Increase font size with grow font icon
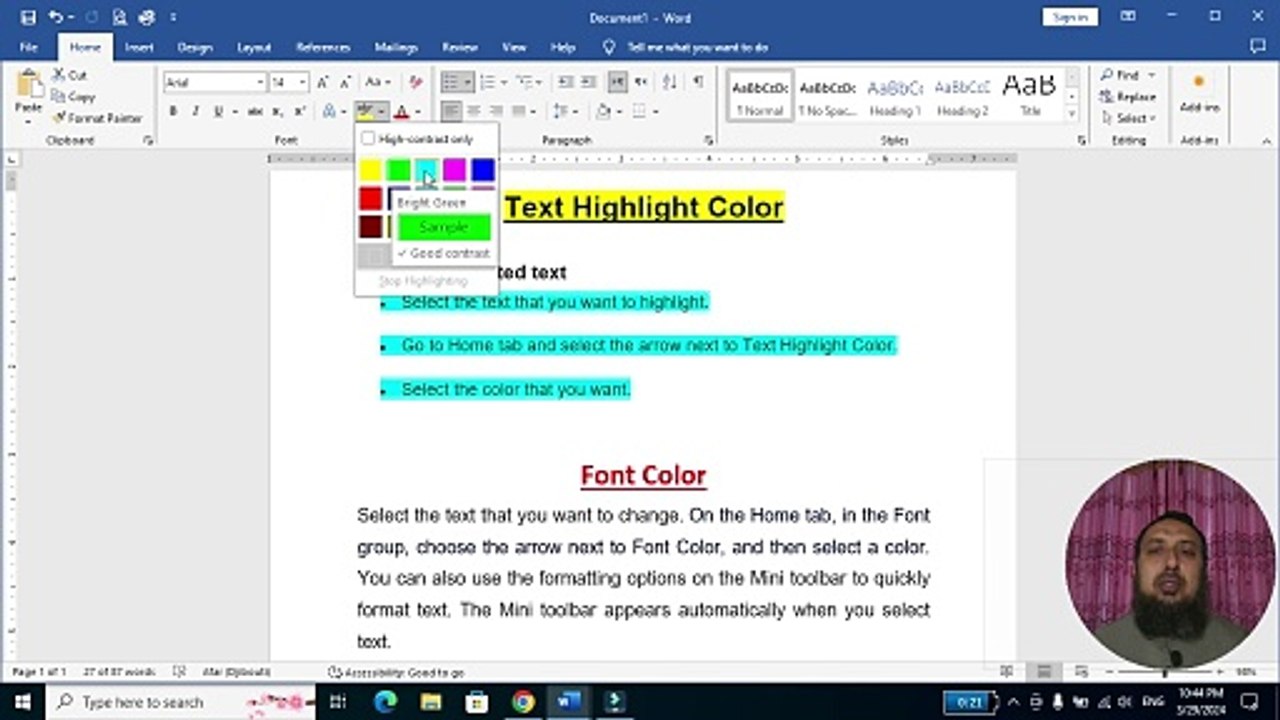Viewport: 1280px width, 720px height. (324, 82)
